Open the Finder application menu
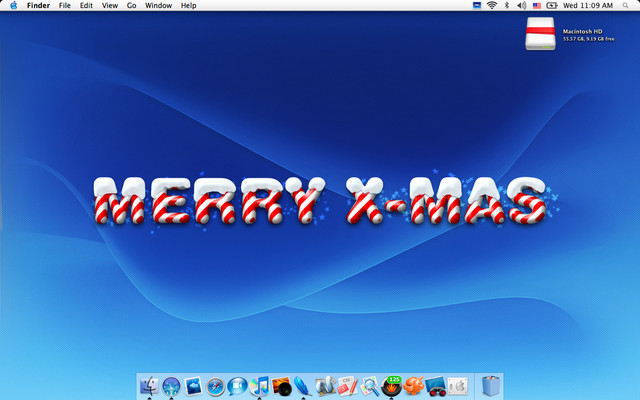This screenshot has width=640, height=400. click(38, 5)
